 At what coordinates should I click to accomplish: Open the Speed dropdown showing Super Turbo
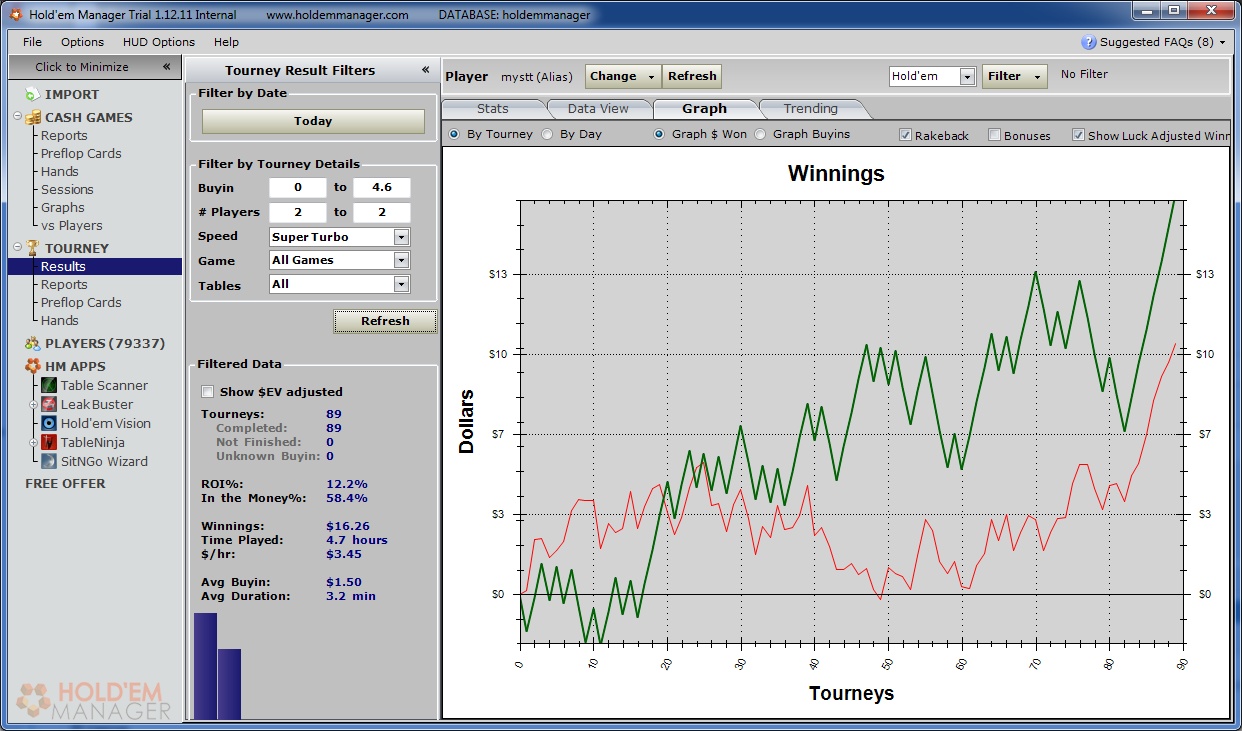tap(401, 237)
